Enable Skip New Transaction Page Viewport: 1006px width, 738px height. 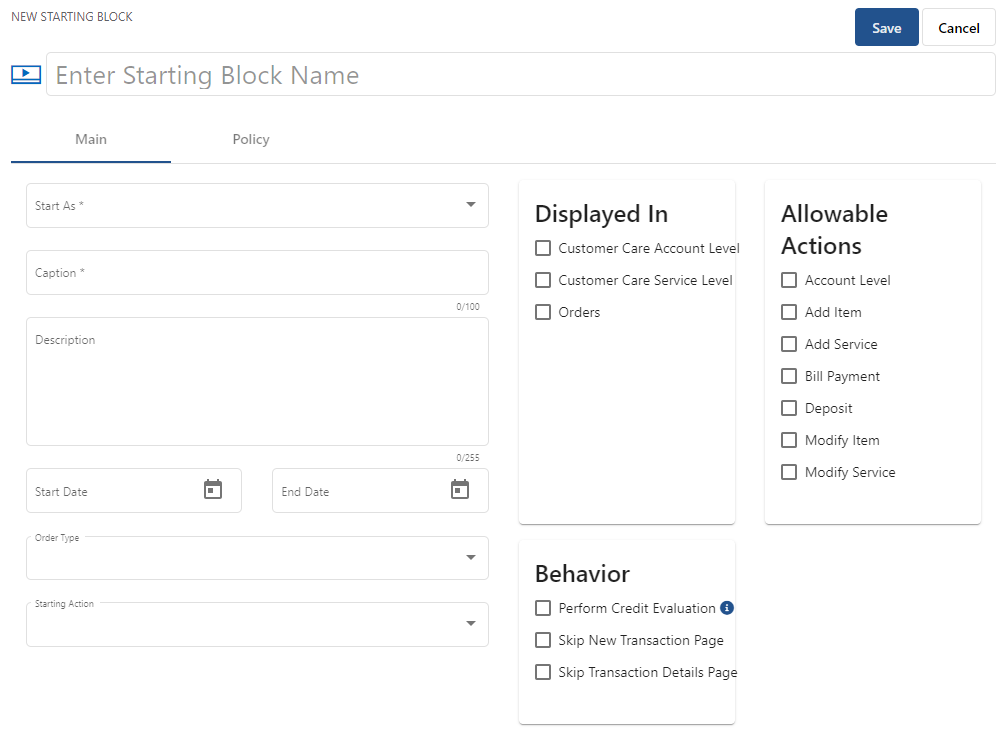(x=543, y=641)
